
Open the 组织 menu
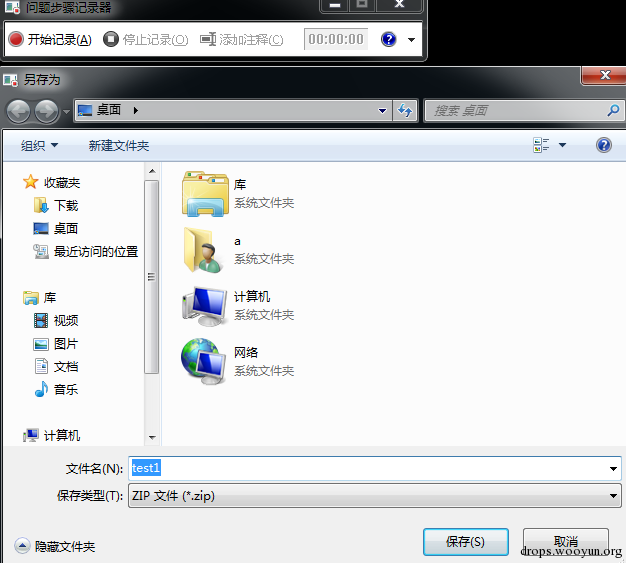pos(39,145)
